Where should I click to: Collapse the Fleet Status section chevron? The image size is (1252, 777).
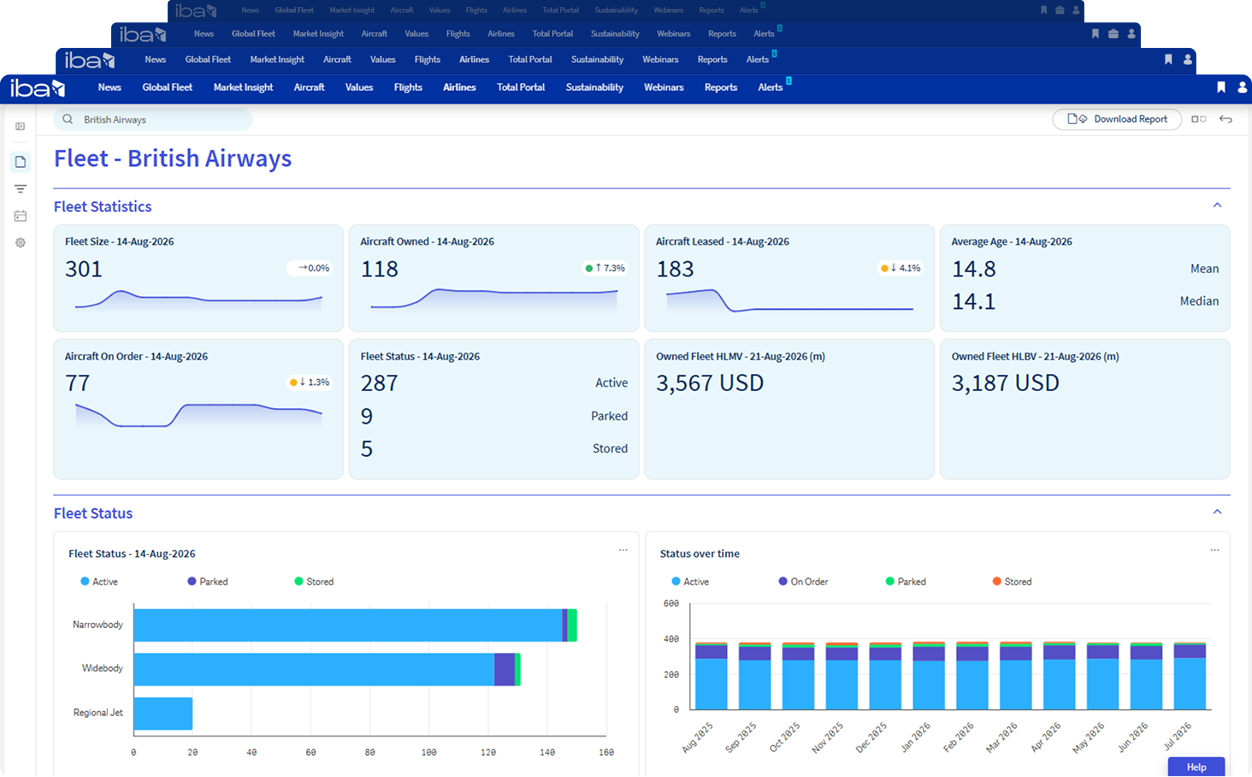1217,512
